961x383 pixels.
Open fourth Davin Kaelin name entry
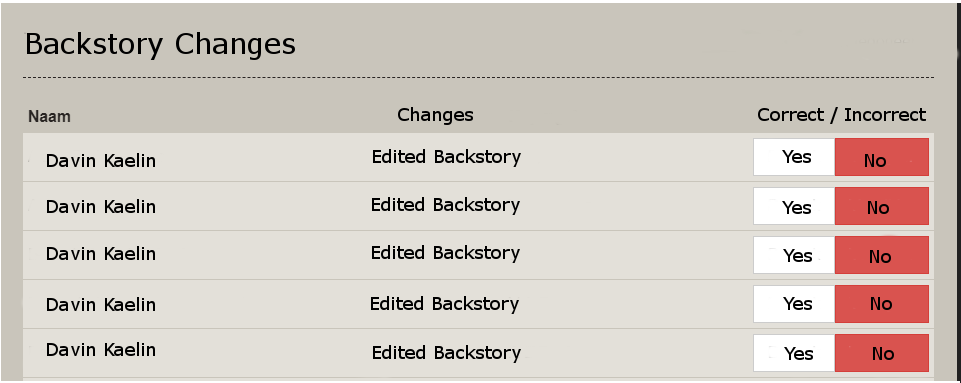tap(101, 305)
